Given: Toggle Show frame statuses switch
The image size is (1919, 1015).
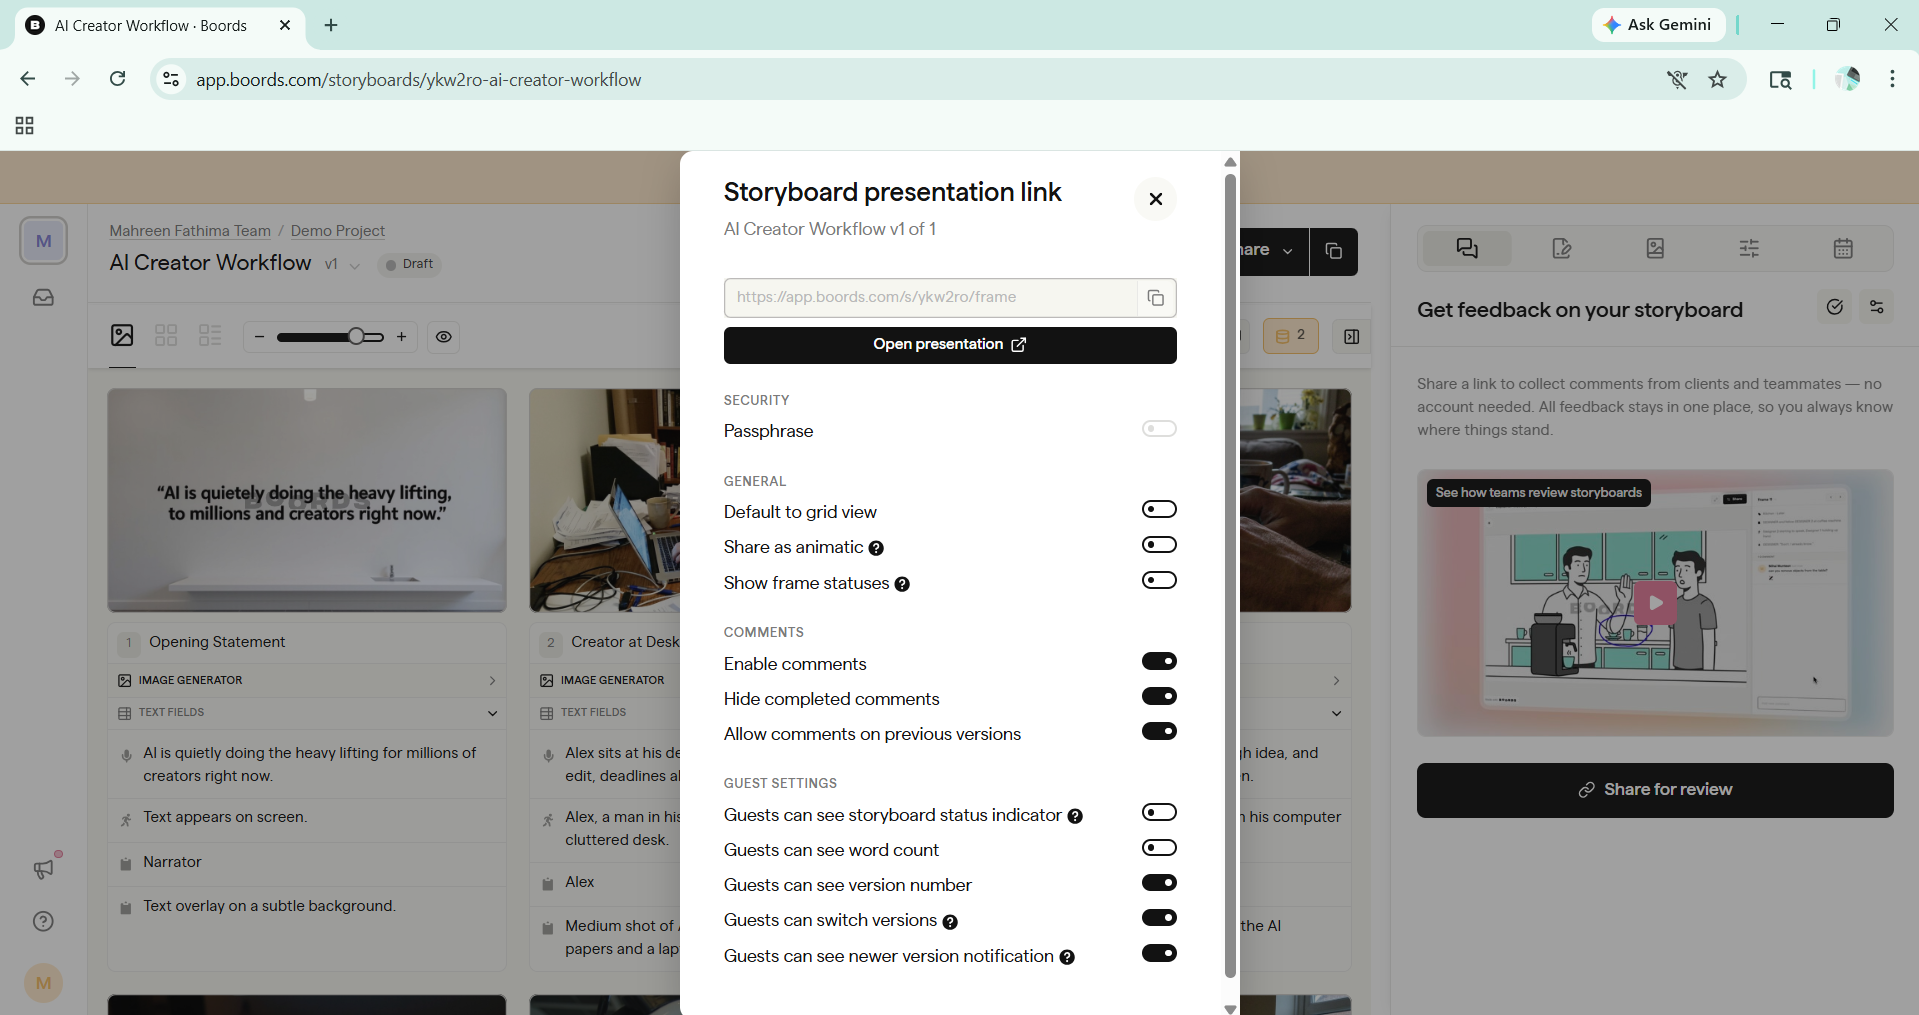Looking at the screenshot, I should point(1159,581).
